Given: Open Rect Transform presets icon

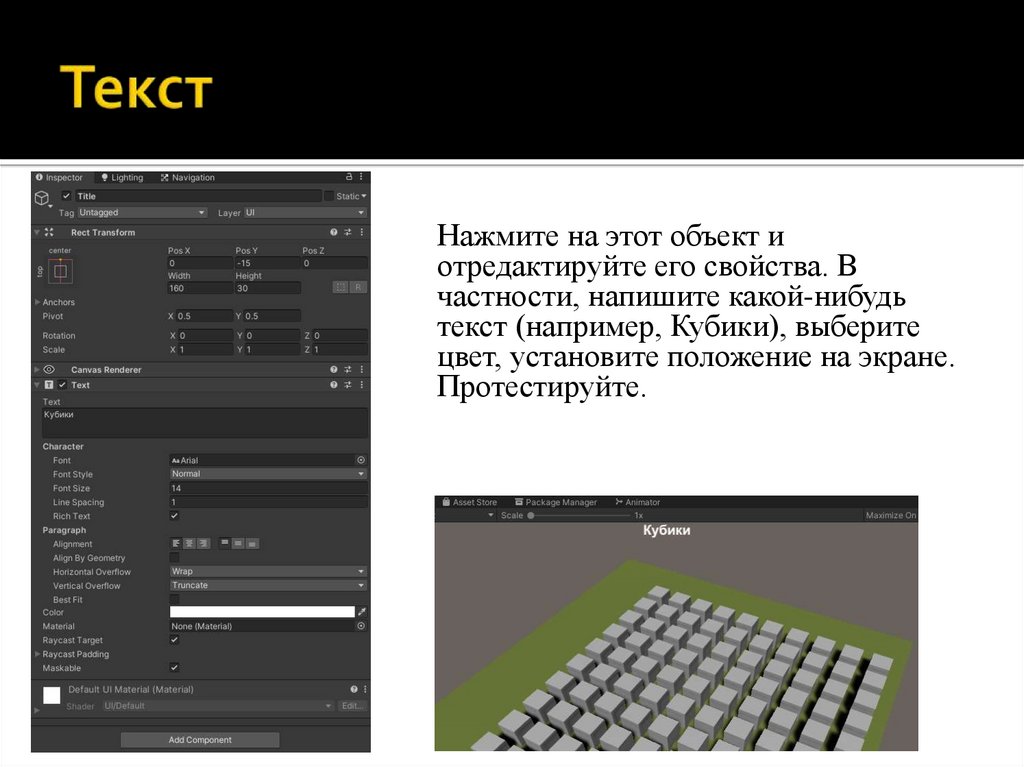Looking at the screenshot, I should [x=348, y=232].
